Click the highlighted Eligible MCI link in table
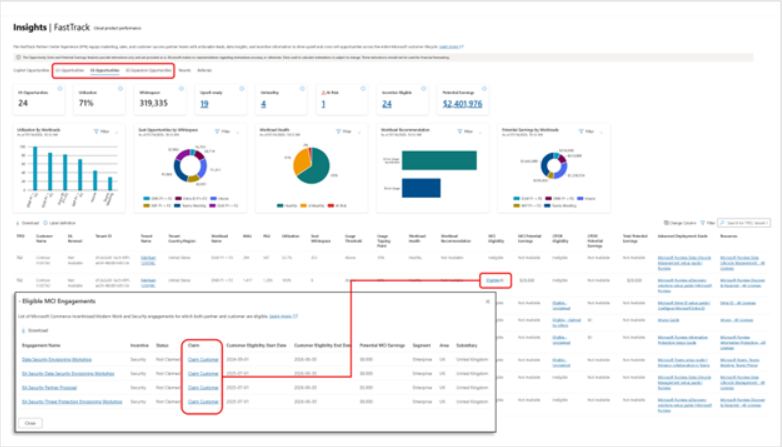 (495, 280)
